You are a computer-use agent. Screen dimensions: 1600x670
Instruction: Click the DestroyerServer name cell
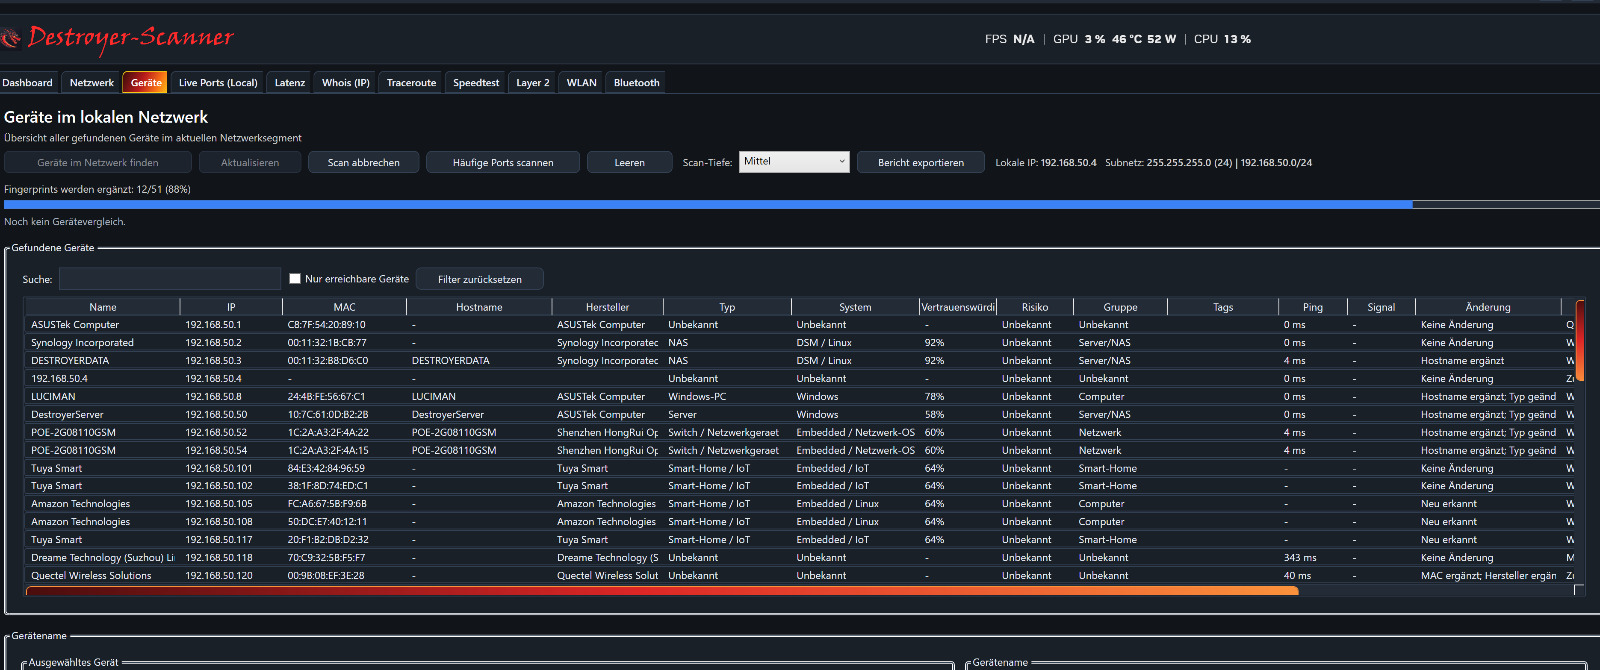(67, 415)
